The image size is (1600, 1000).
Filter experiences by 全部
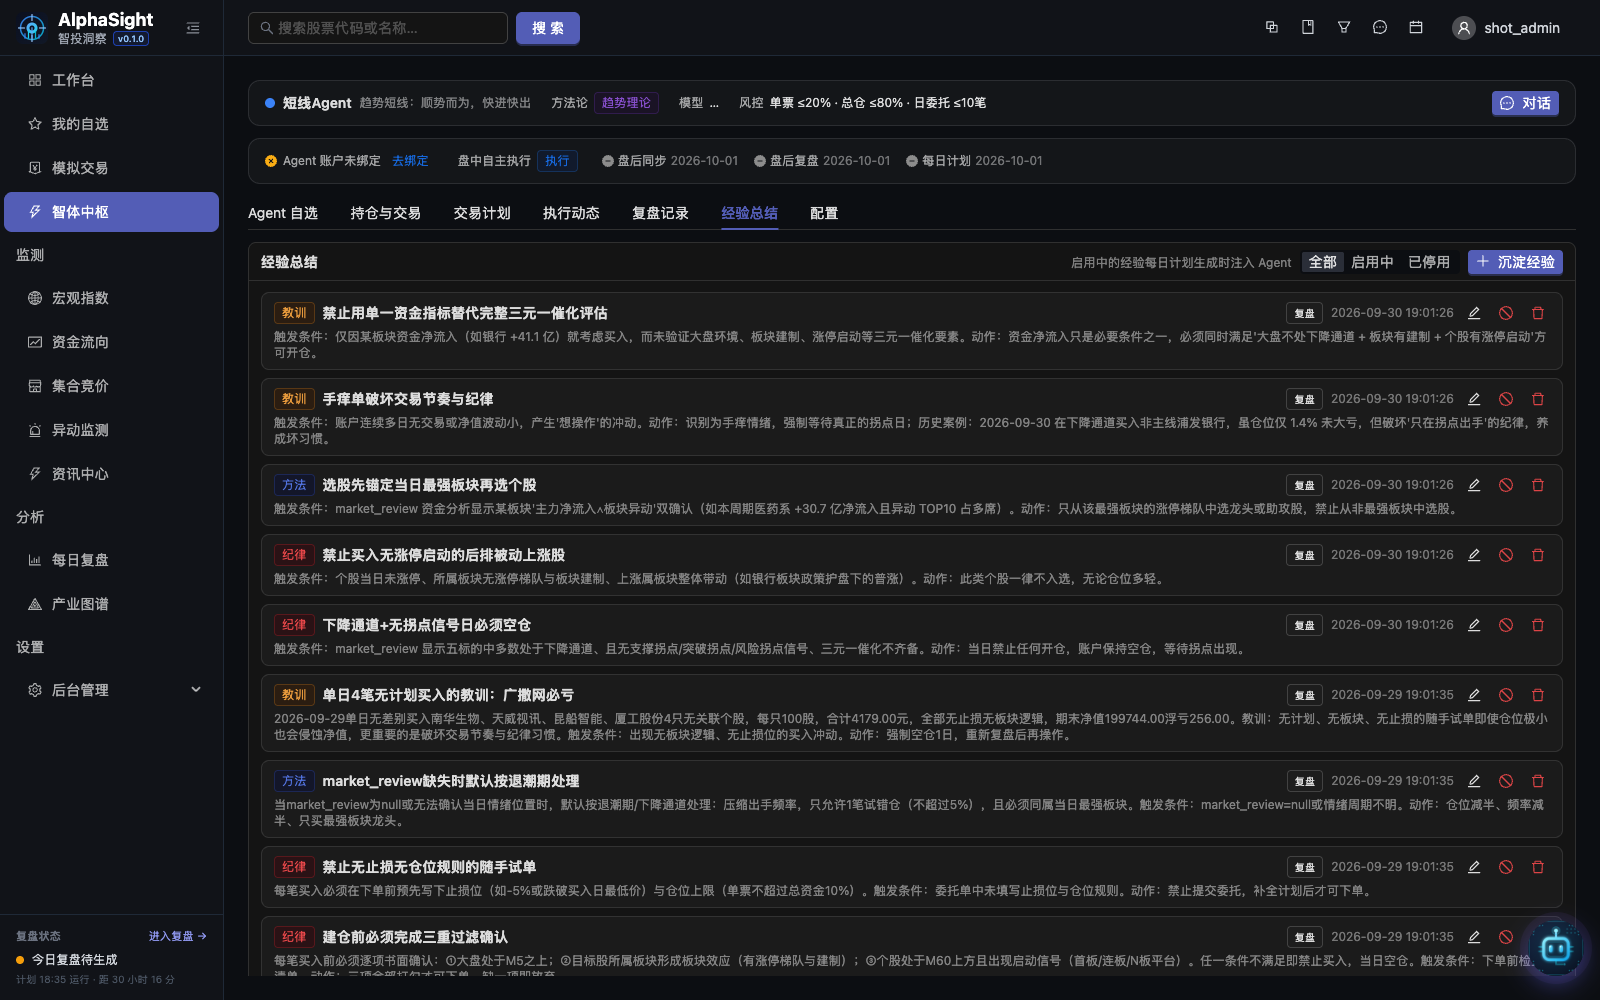pyautogui.click(x=1322, y=262)
